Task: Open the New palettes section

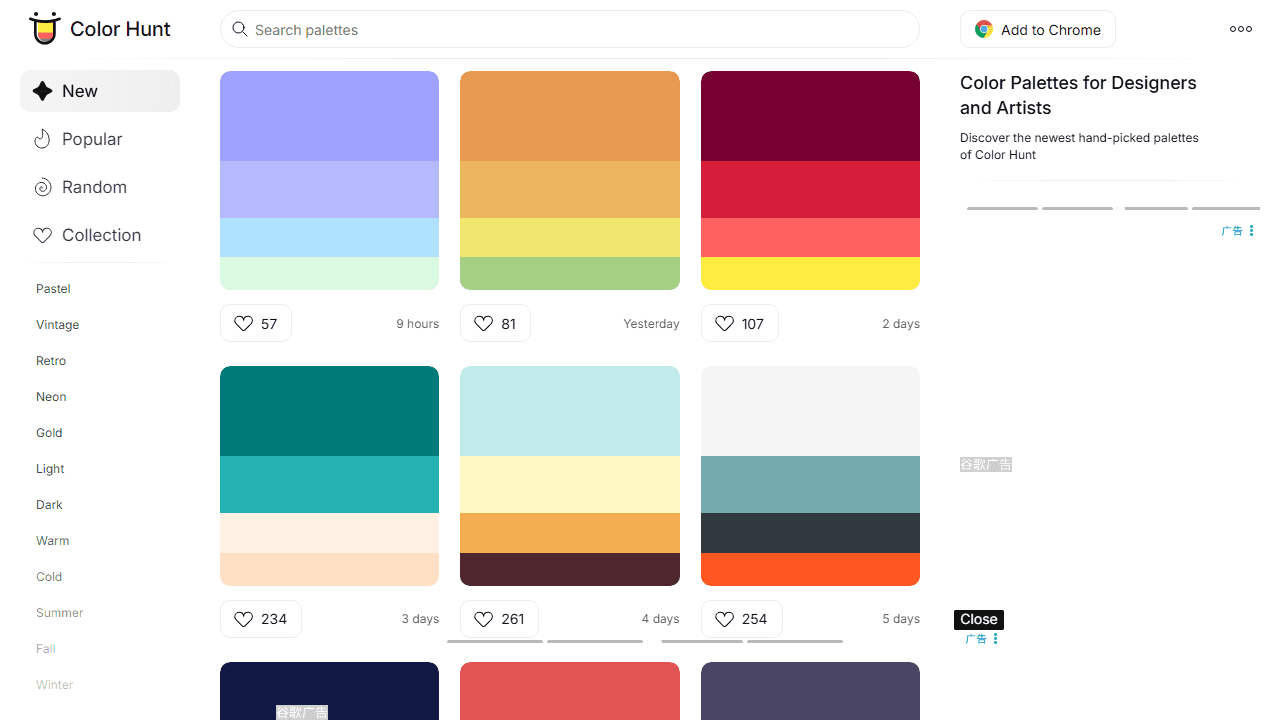Action: pos(100,91)
